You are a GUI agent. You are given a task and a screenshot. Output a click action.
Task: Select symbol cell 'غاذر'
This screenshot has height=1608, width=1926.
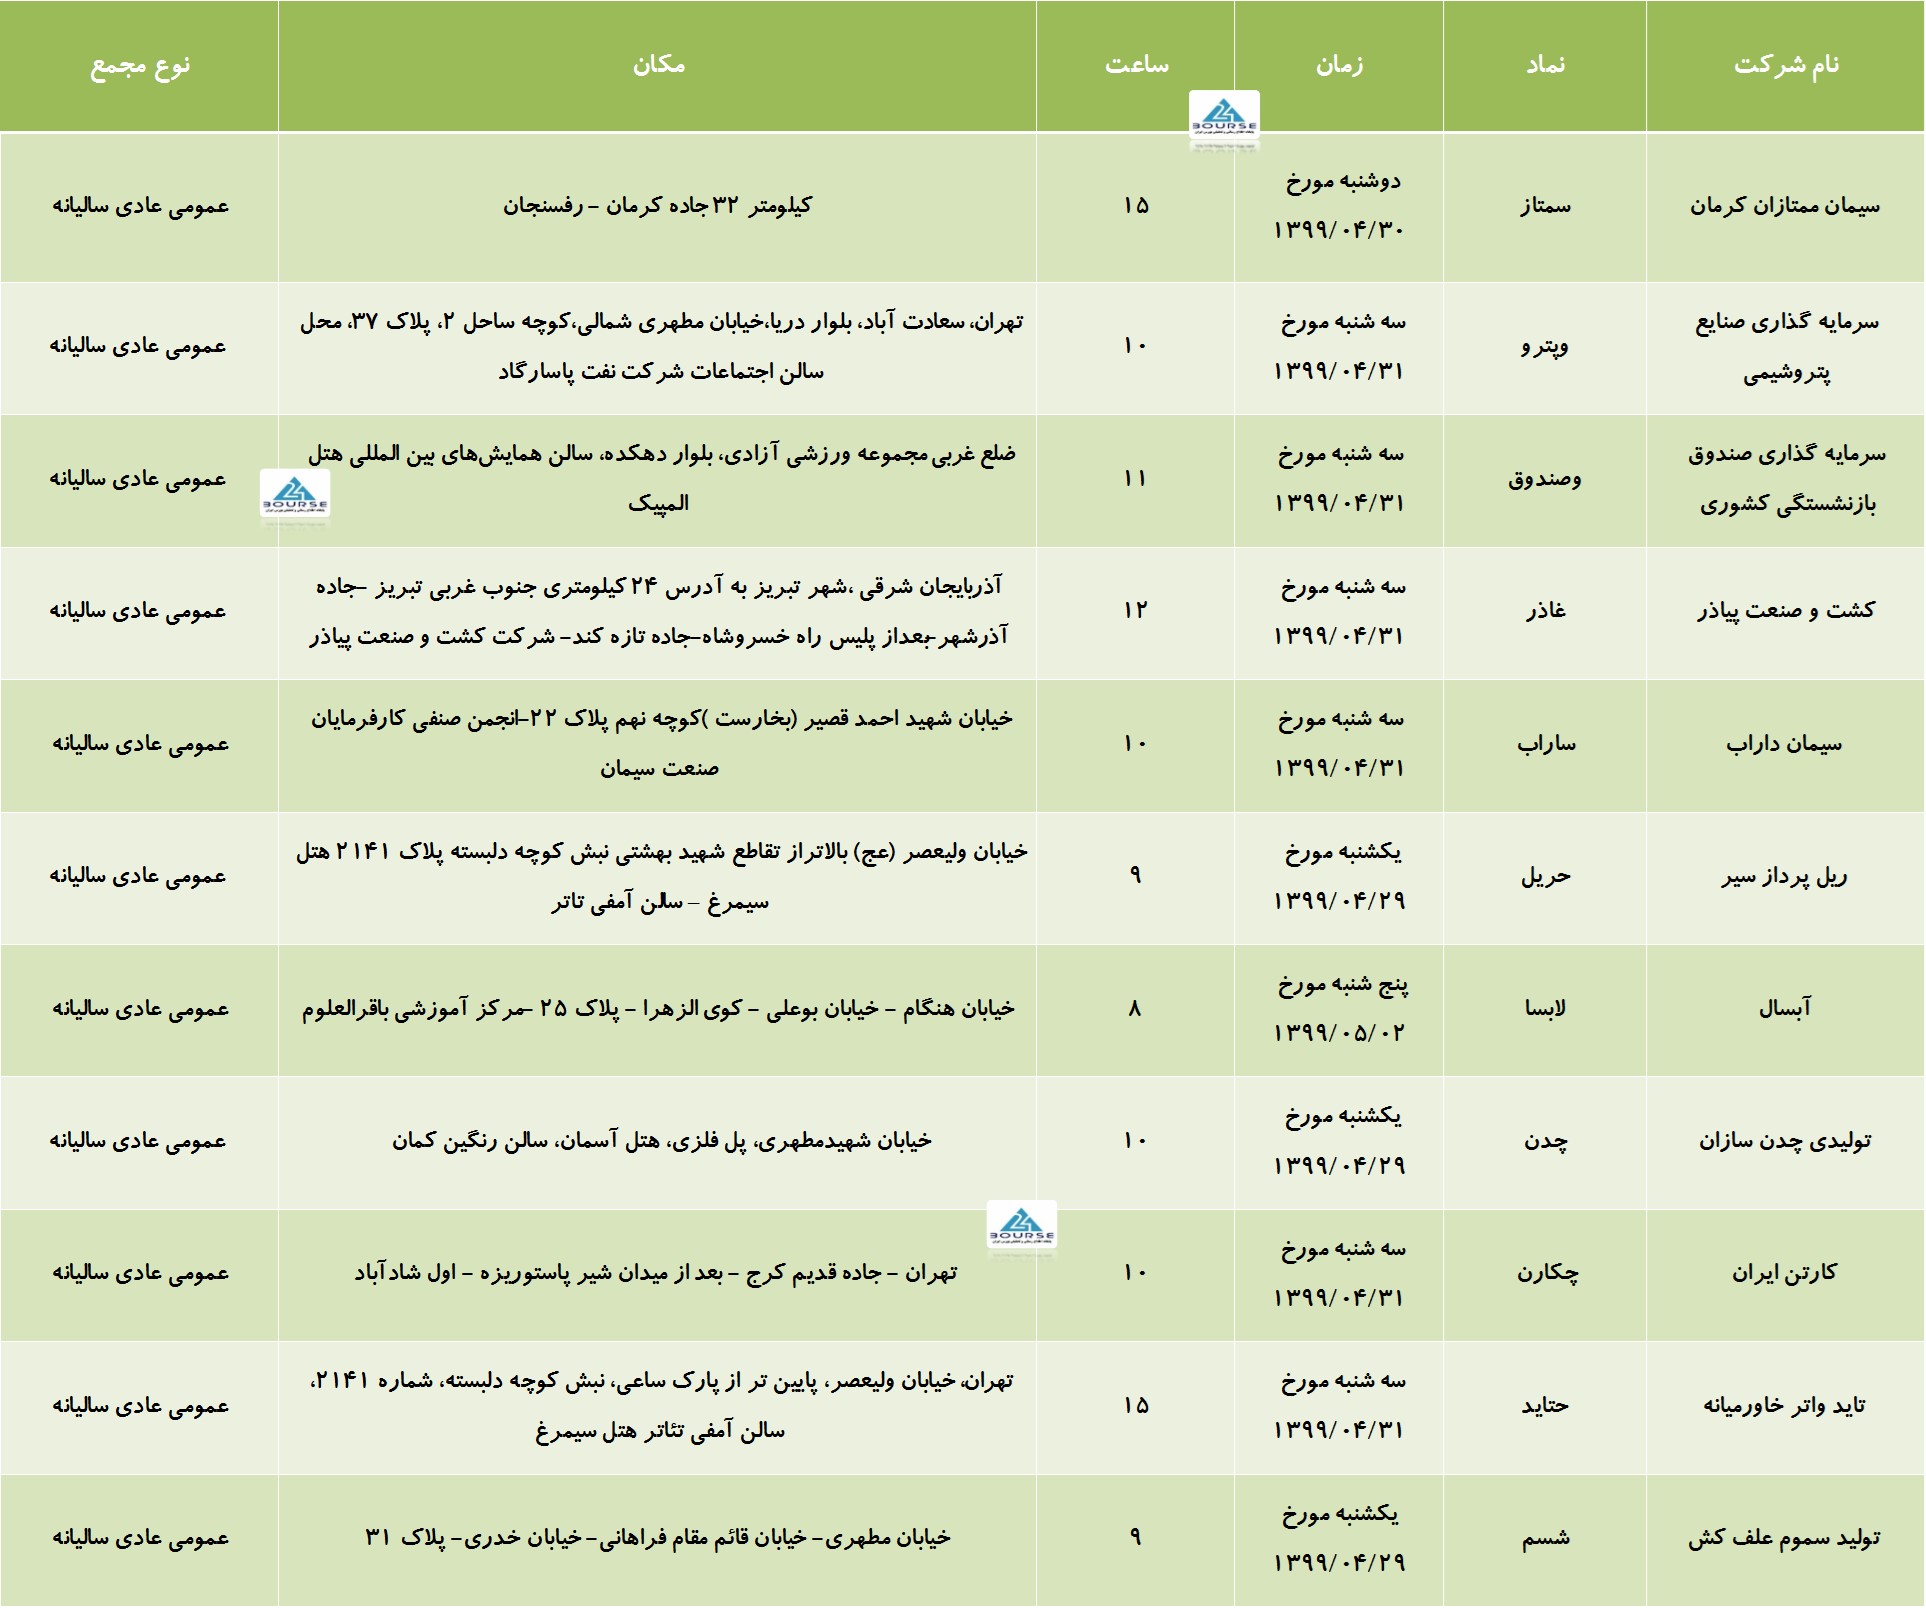(1545, 611)
